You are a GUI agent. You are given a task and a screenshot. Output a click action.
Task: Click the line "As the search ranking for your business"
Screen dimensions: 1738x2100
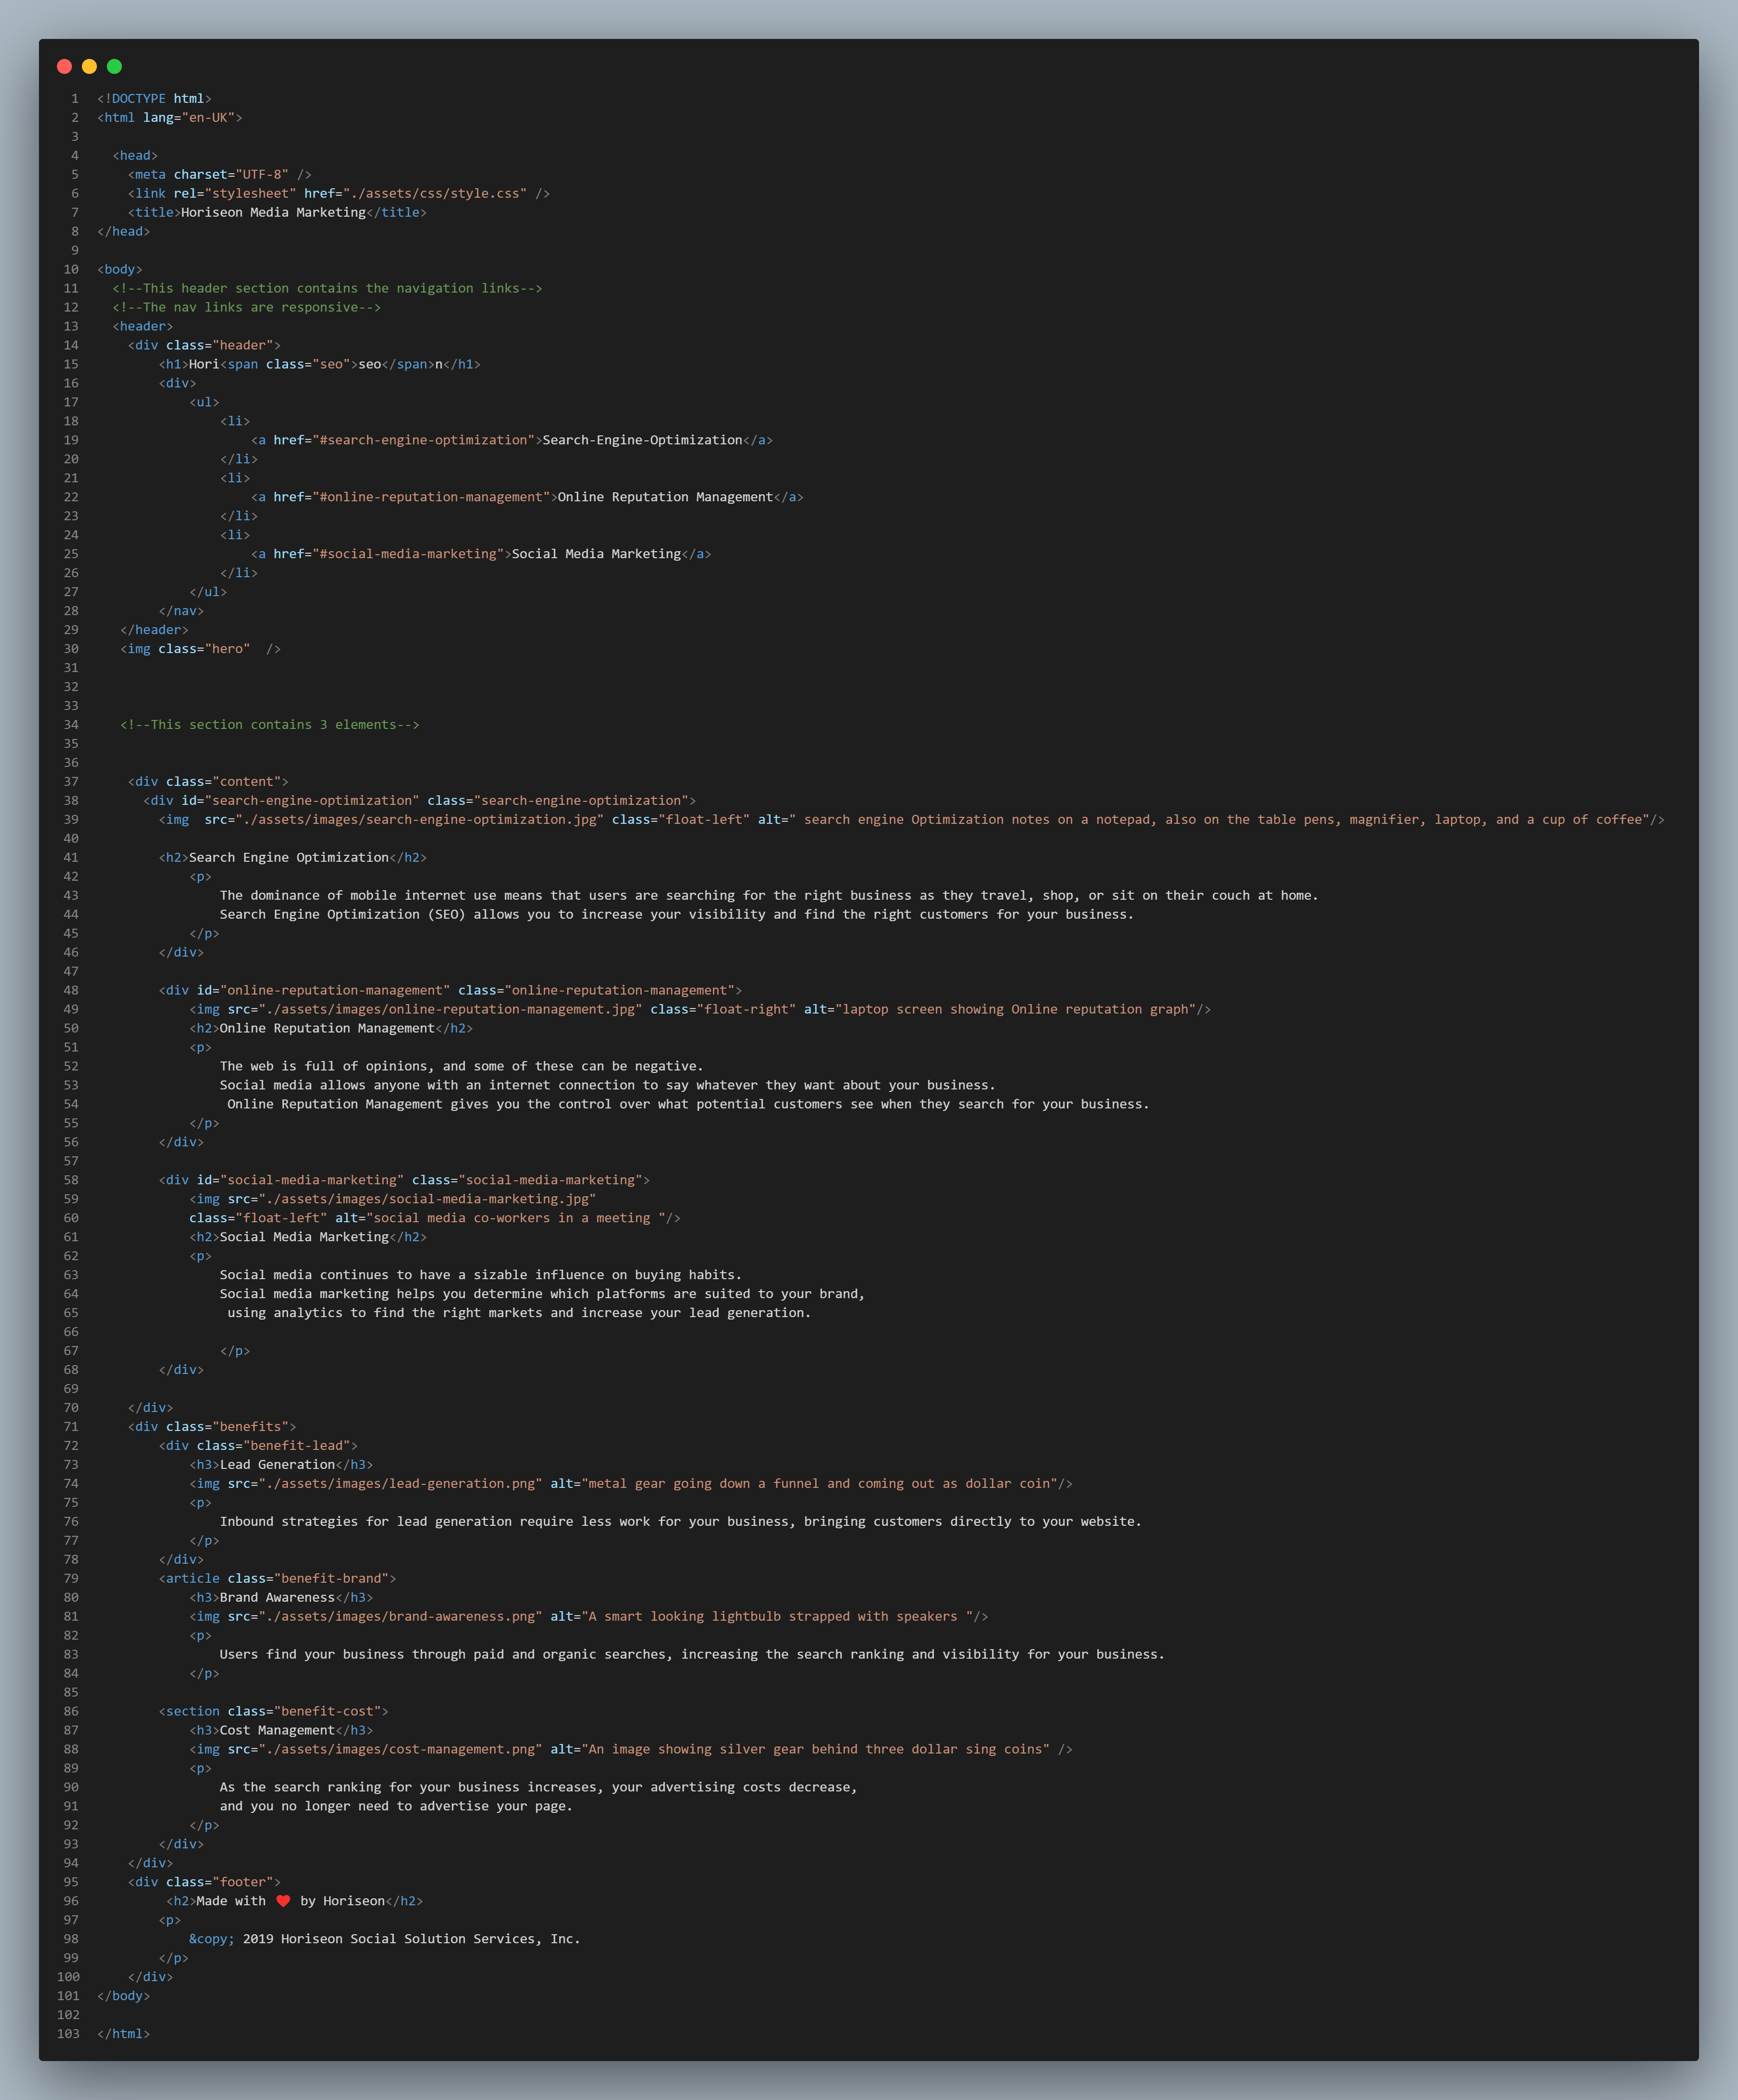tap(538, 1788)
